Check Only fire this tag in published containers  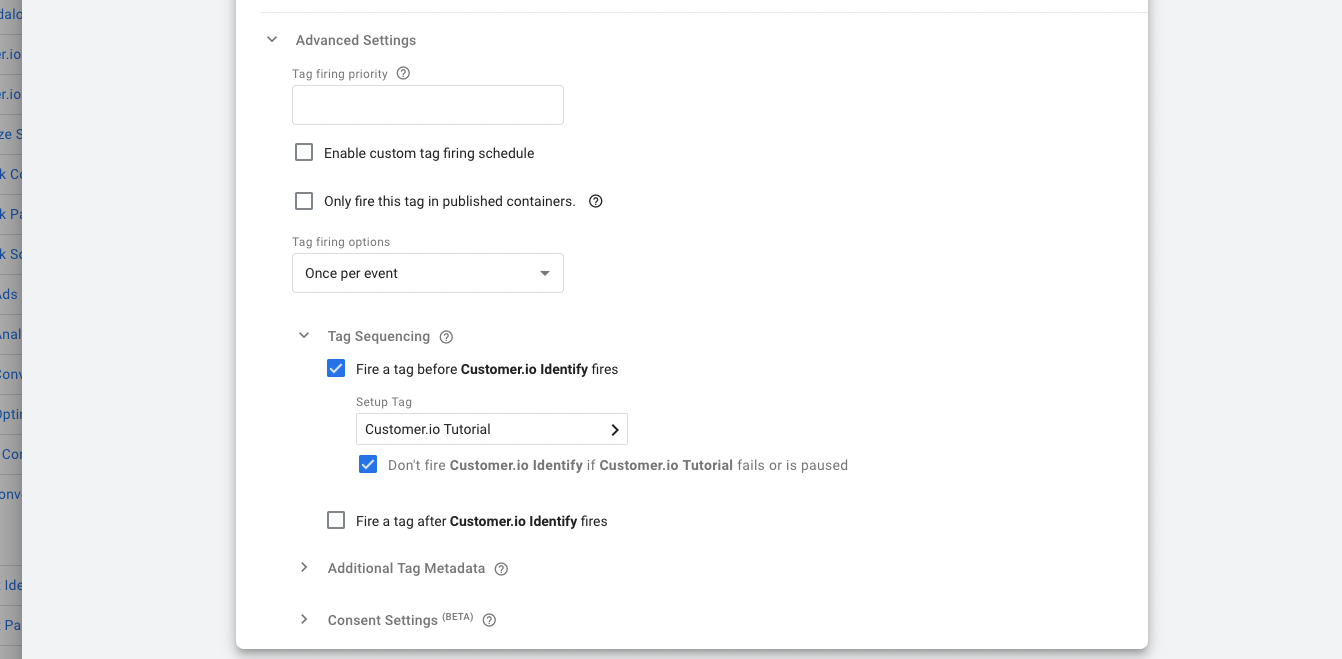coord(304,201)
